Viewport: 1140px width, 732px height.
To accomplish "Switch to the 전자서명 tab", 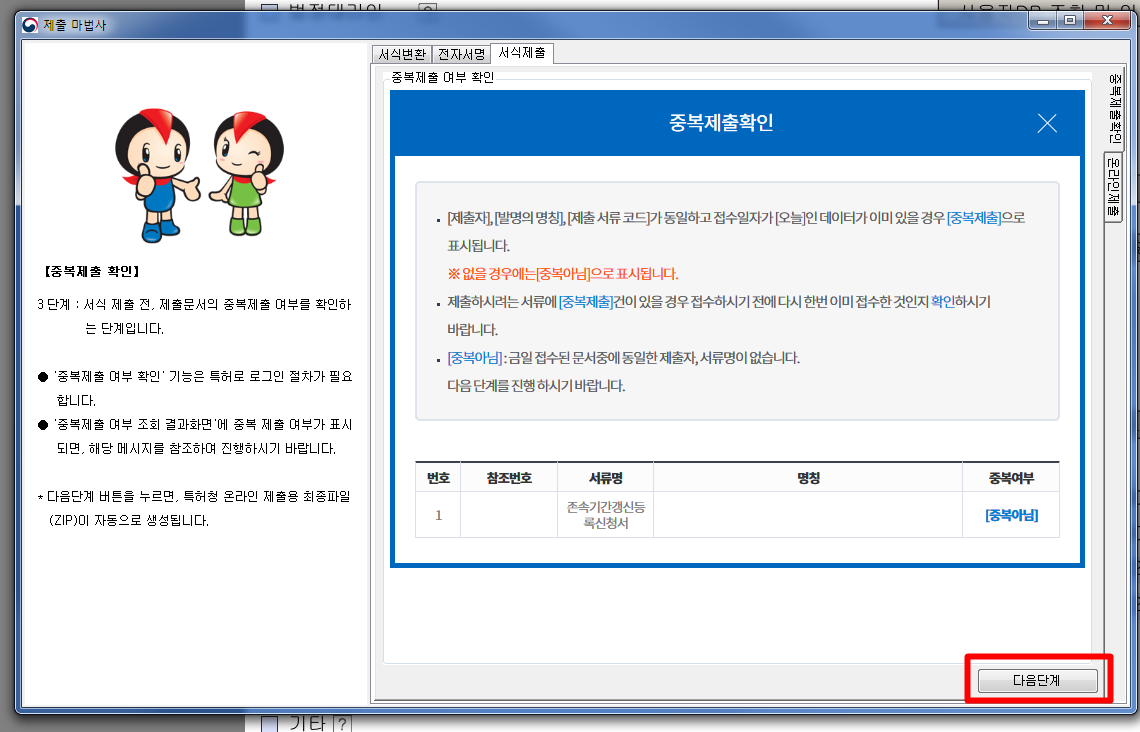I will click(462, 55).
